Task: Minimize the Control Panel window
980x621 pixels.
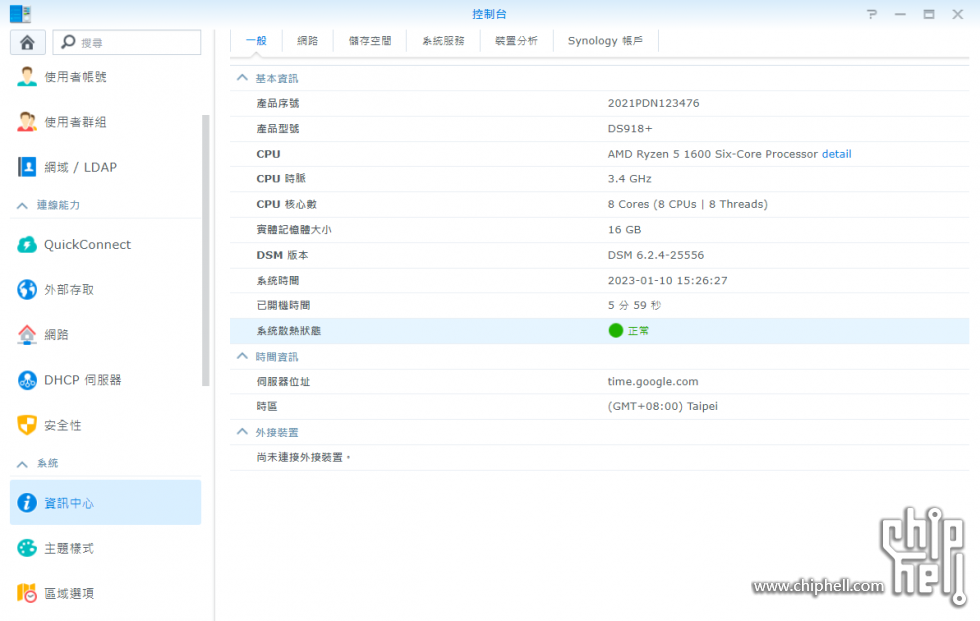Action: point(900,14)
